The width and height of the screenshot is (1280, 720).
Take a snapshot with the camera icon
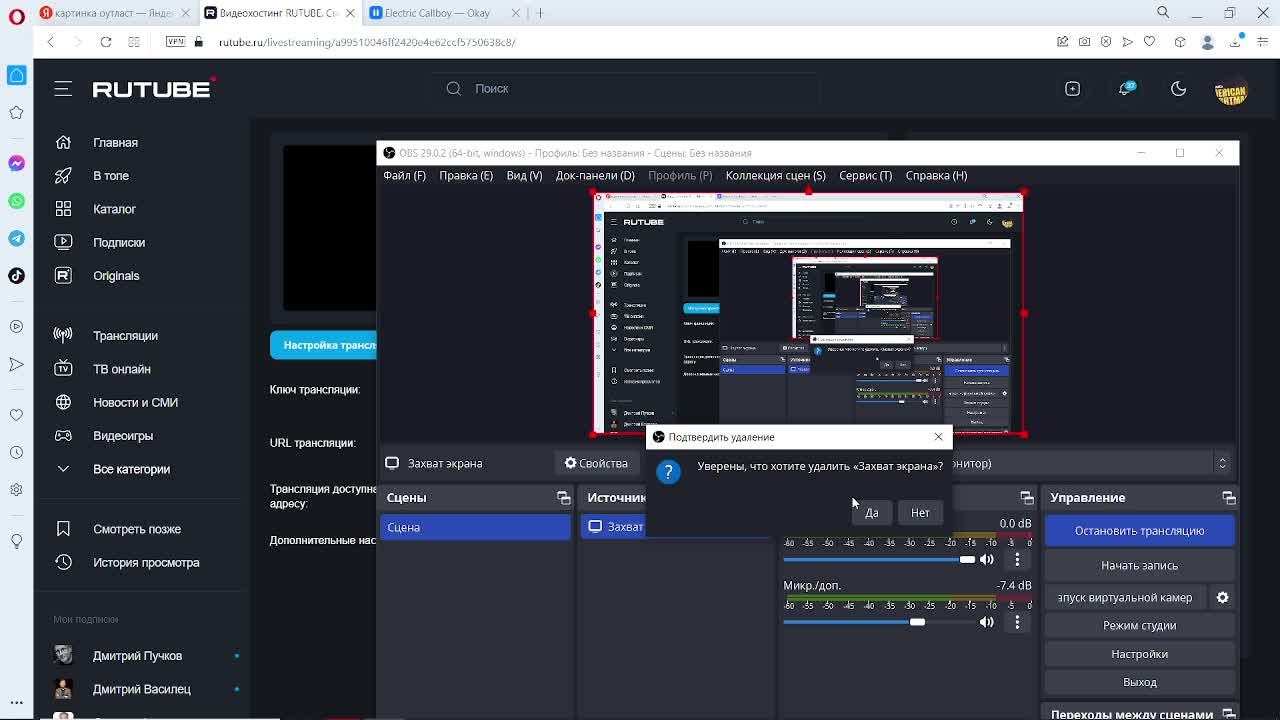(1085, 42)
